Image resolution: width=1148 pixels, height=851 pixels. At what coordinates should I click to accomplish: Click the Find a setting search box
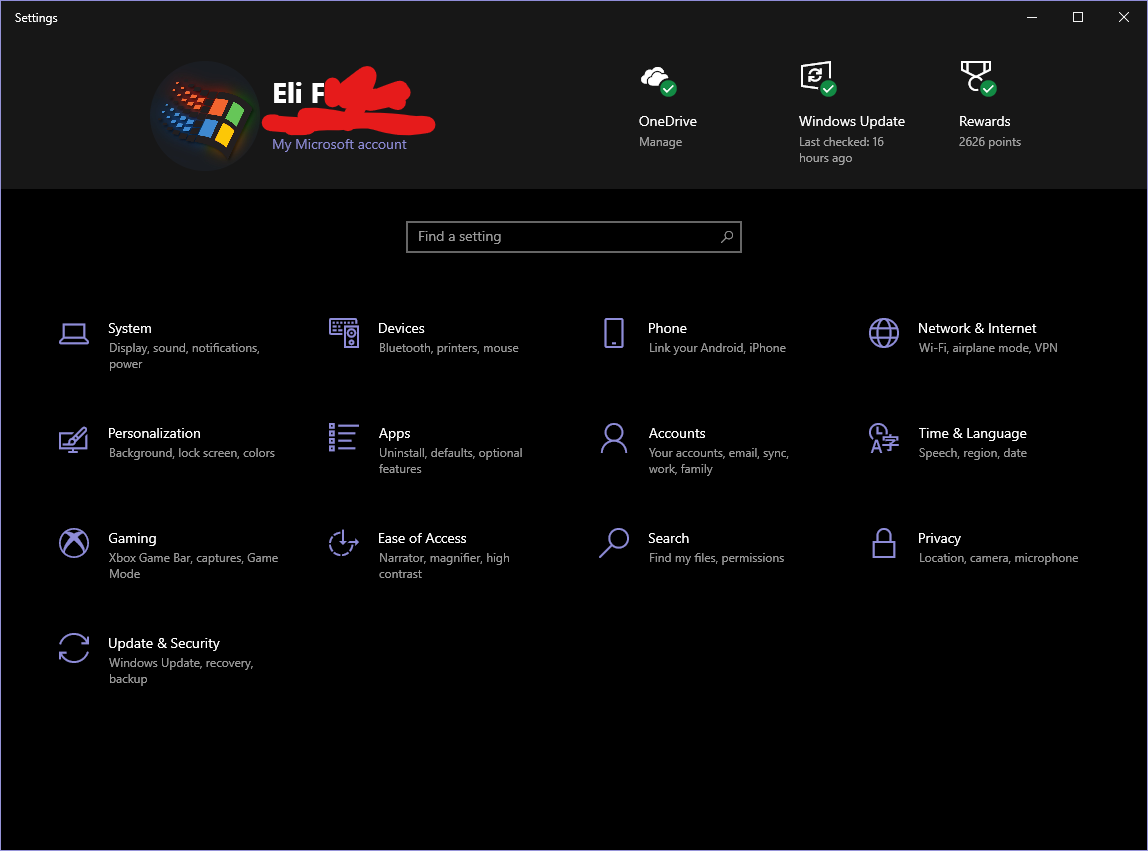tap(573, 236)
